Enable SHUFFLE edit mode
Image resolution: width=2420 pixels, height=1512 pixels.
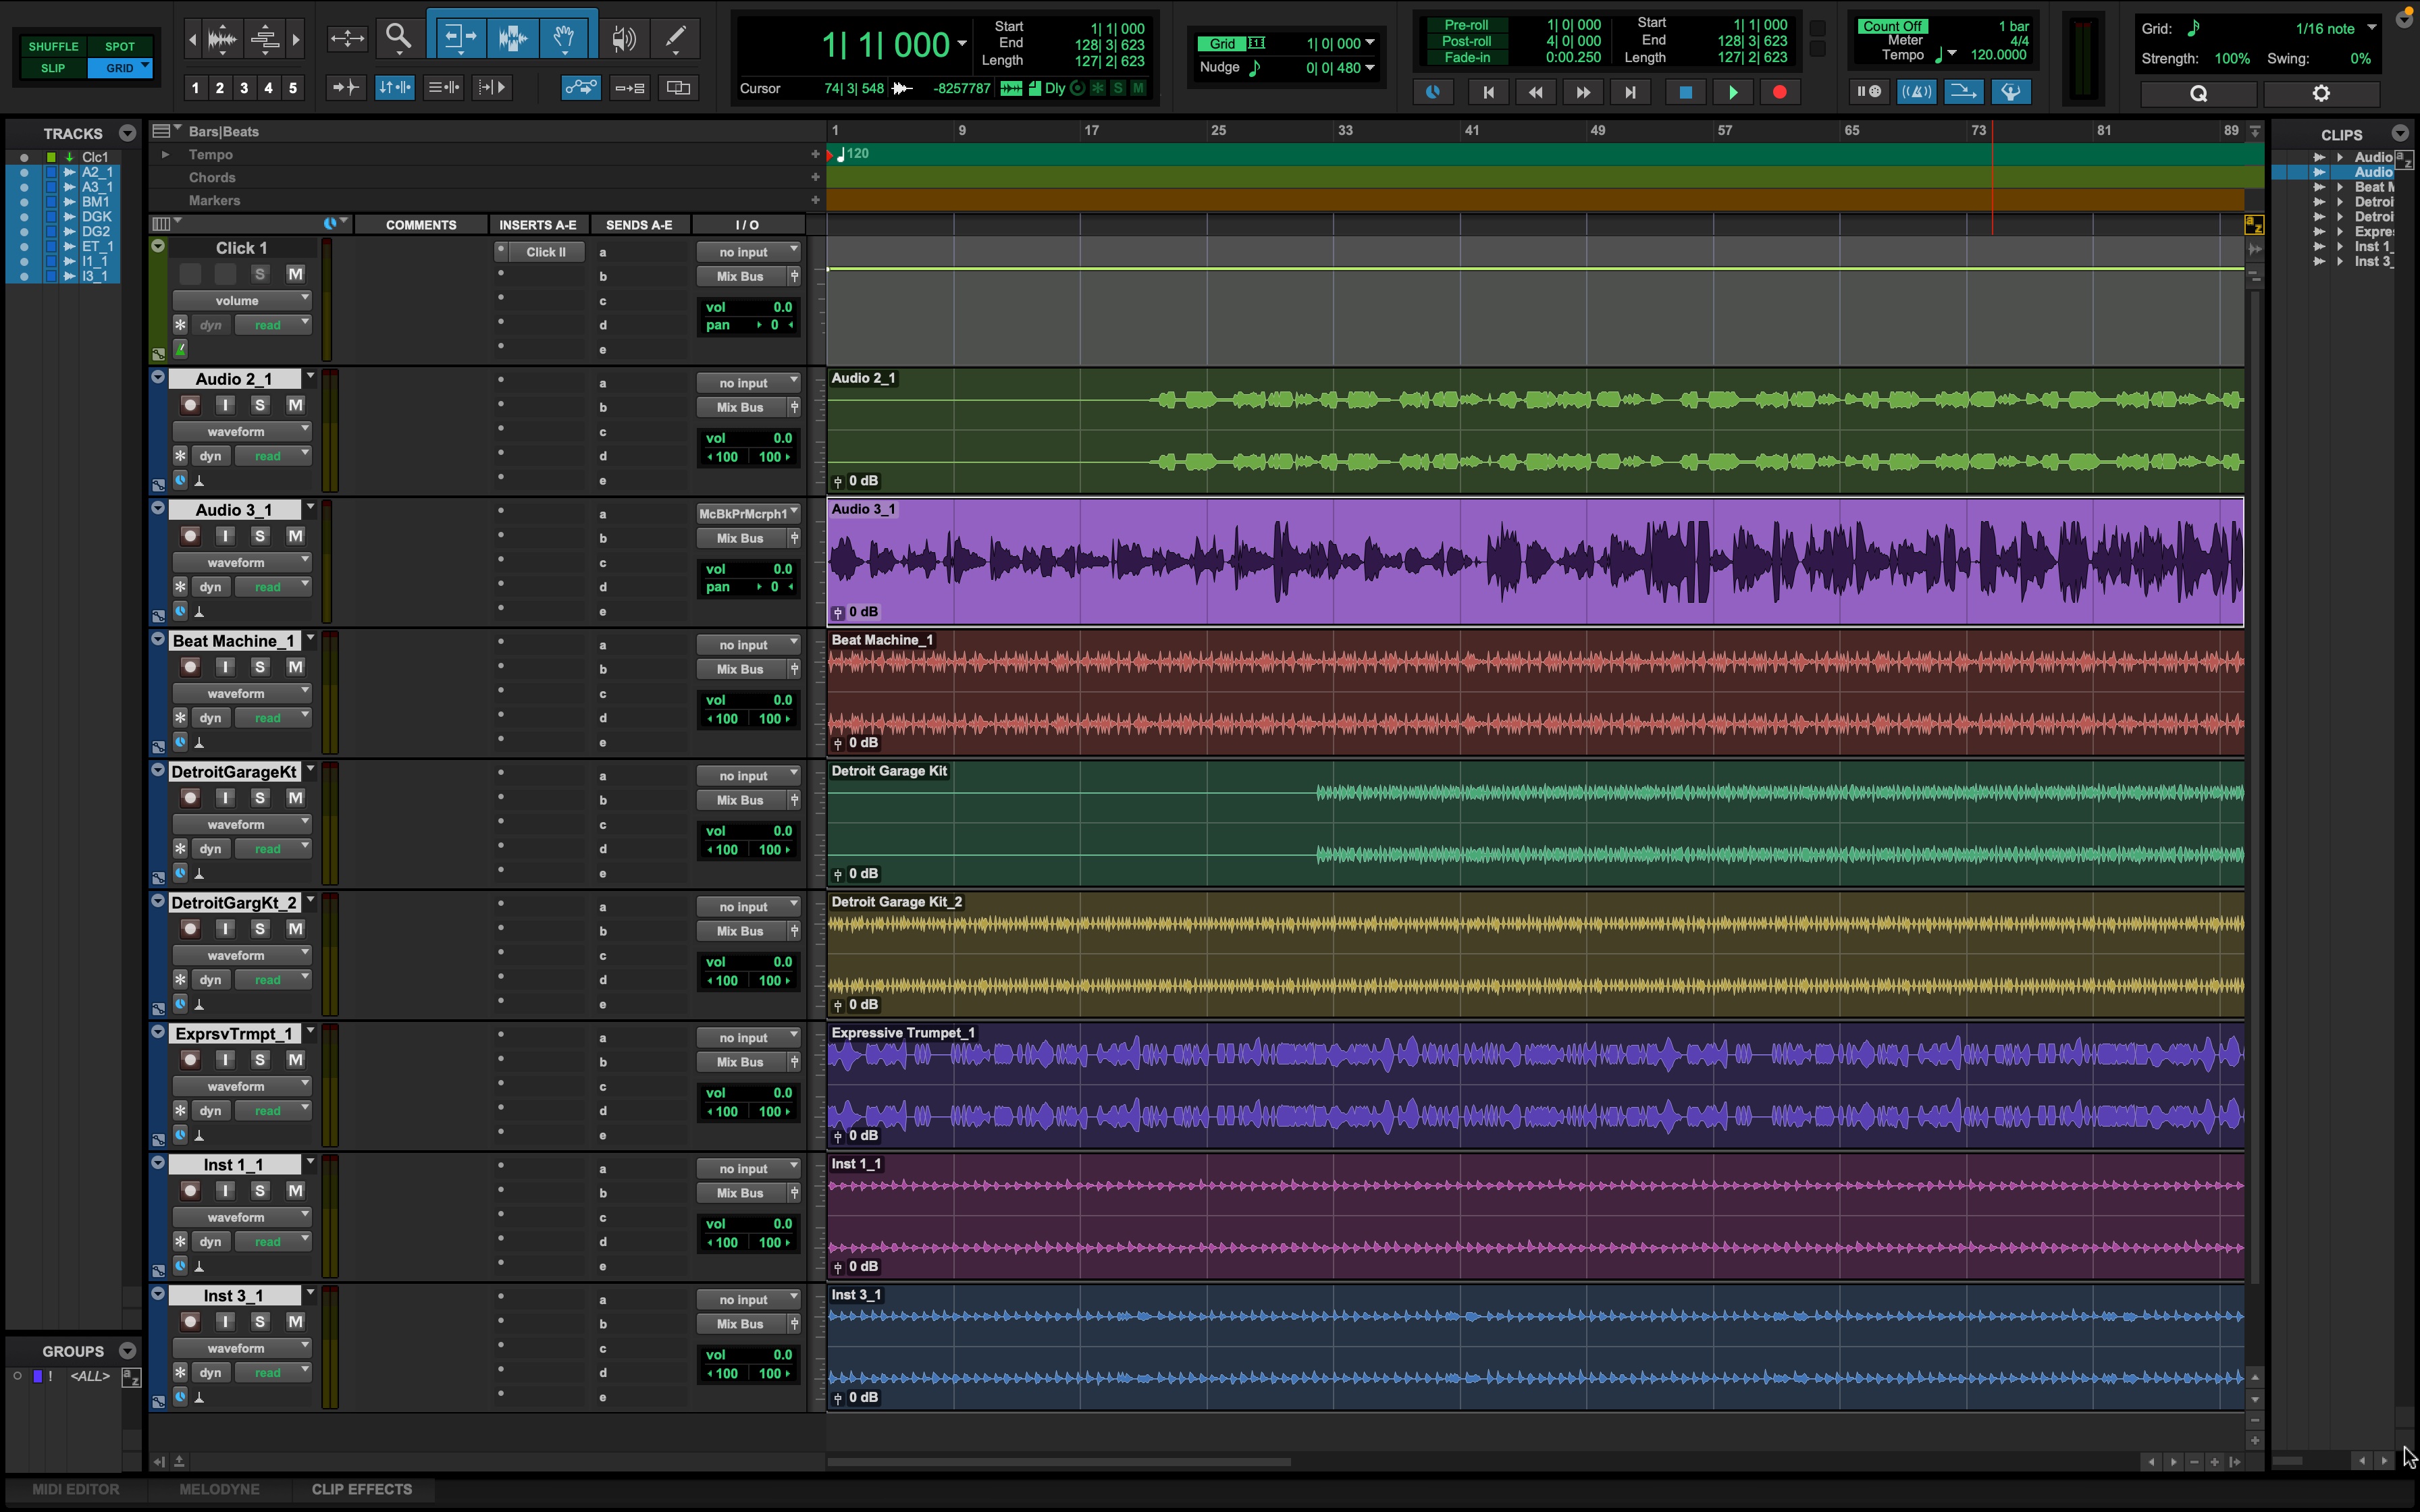(53, 46)
